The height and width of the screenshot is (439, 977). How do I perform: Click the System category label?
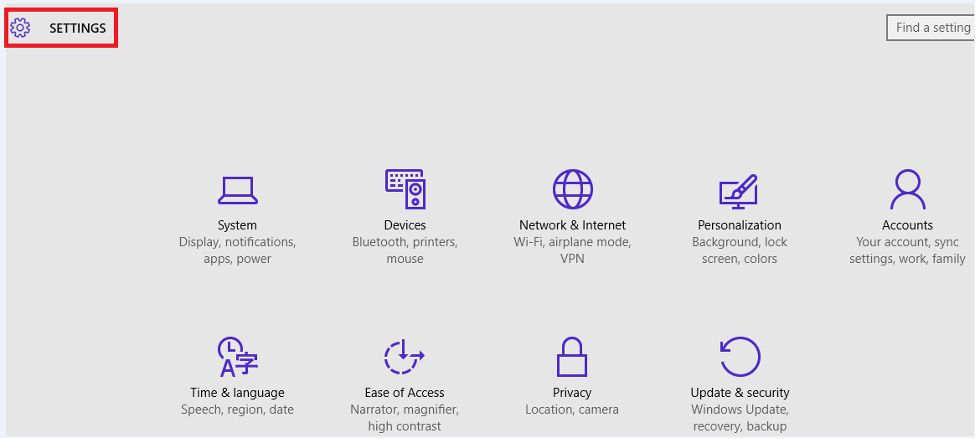[237, 225]
